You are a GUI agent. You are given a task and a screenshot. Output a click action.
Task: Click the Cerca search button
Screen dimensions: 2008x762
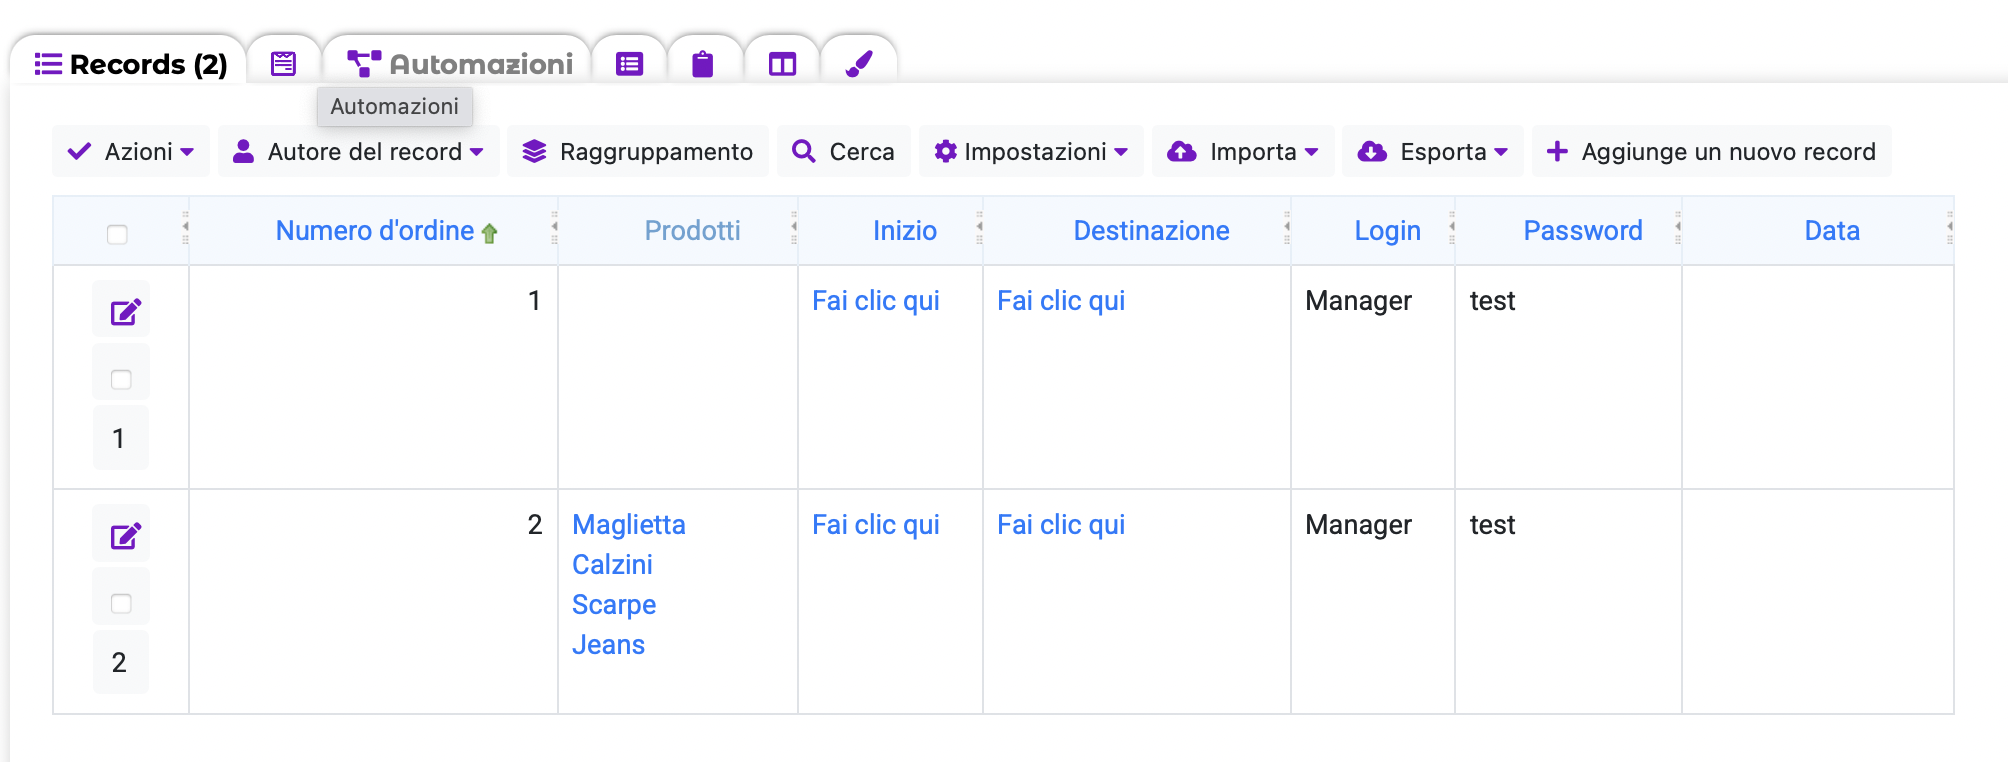coord(844,151)
